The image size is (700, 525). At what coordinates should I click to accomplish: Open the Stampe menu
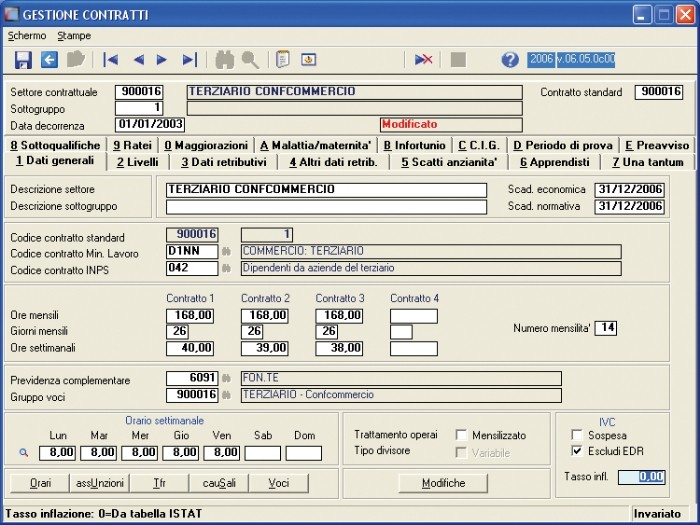[74, 36]
